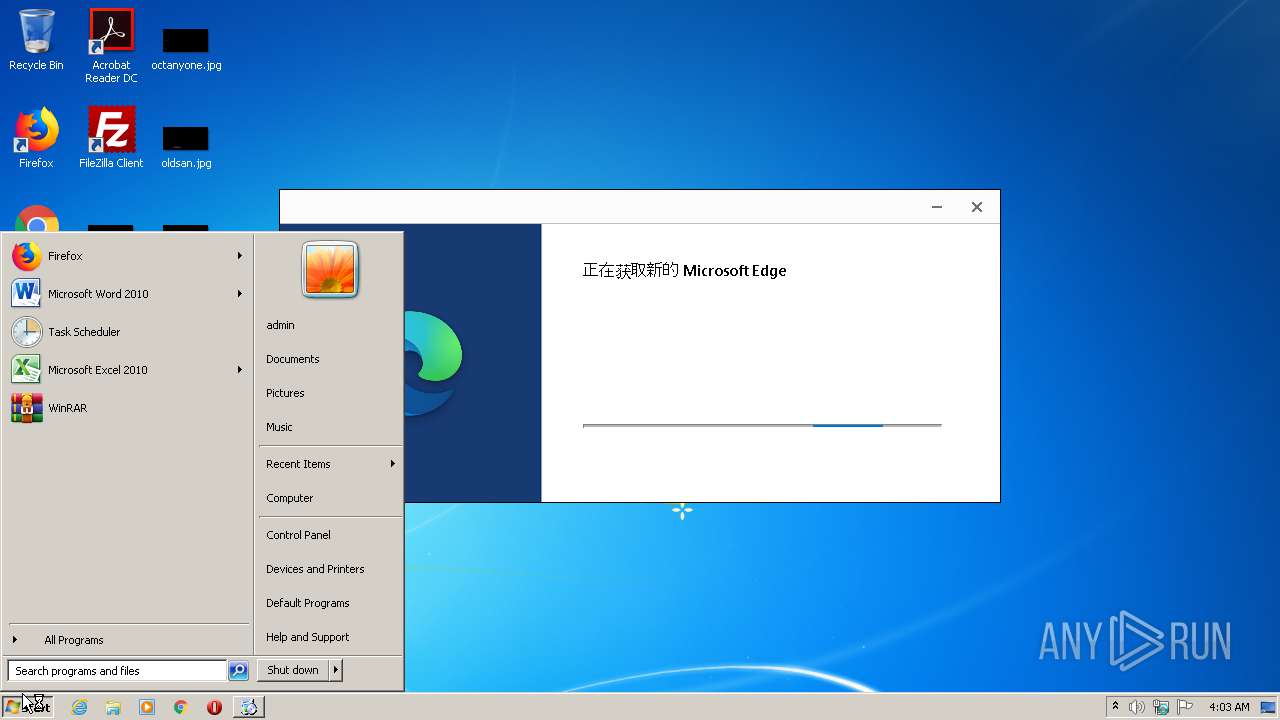Open Acrobat Reader DC desktop shortcut
This screenshot has width=1280, height=720.
click(111, 45)
